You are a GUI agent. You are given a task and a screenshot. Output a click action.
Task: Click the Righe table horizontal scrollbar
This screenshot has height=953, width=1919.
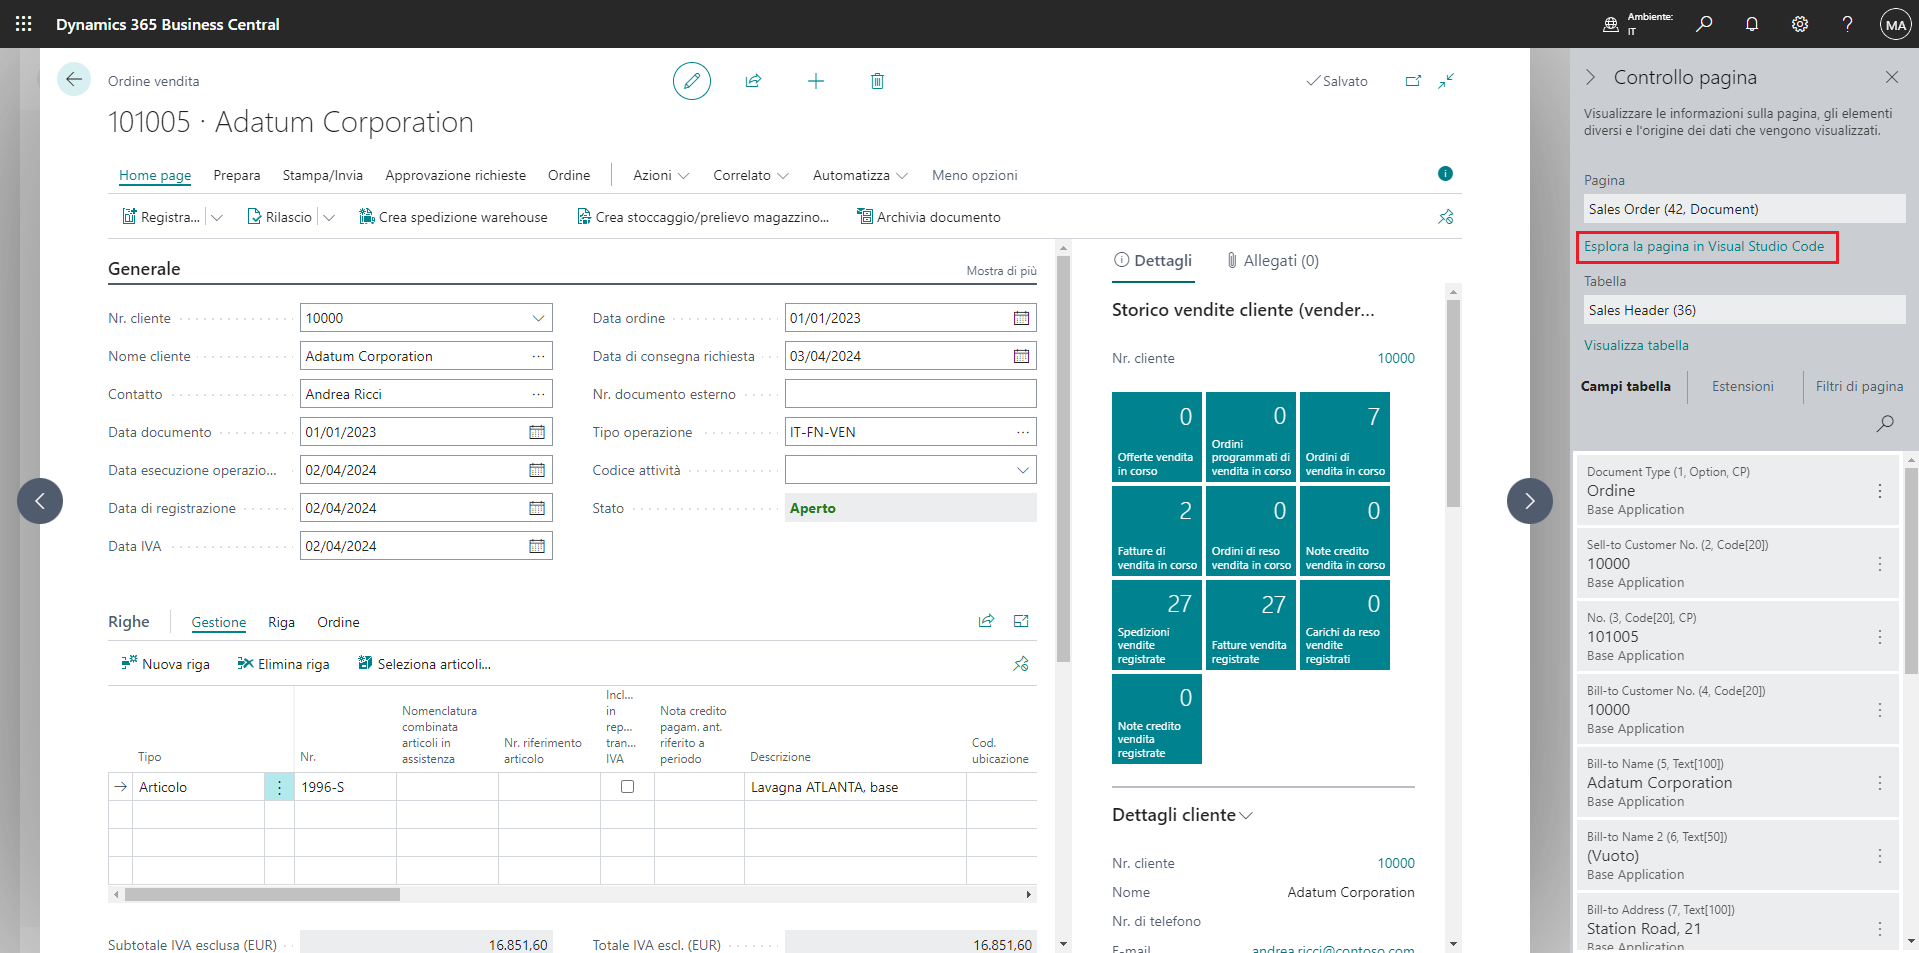pos(262,894)
